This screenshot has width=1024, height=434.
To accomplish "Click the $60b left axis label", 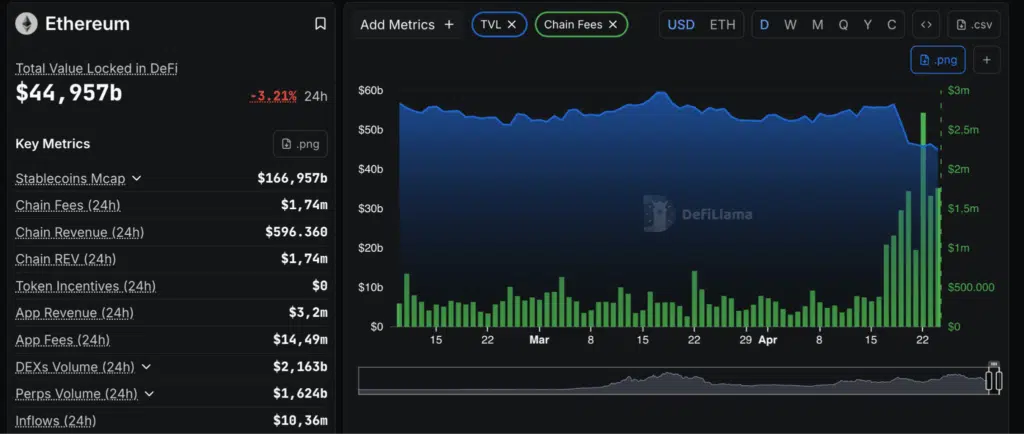I will 370,90.
